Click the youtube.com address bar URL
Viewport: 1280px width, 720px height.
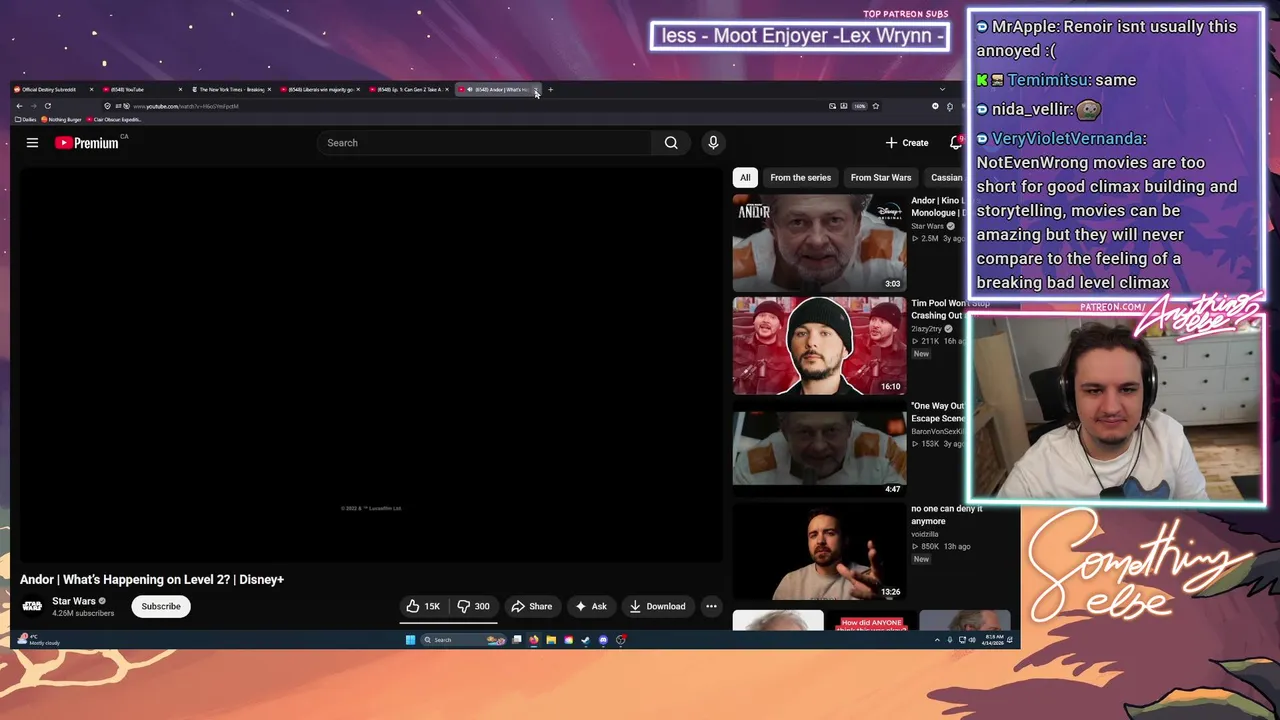[x=186, y=106]
